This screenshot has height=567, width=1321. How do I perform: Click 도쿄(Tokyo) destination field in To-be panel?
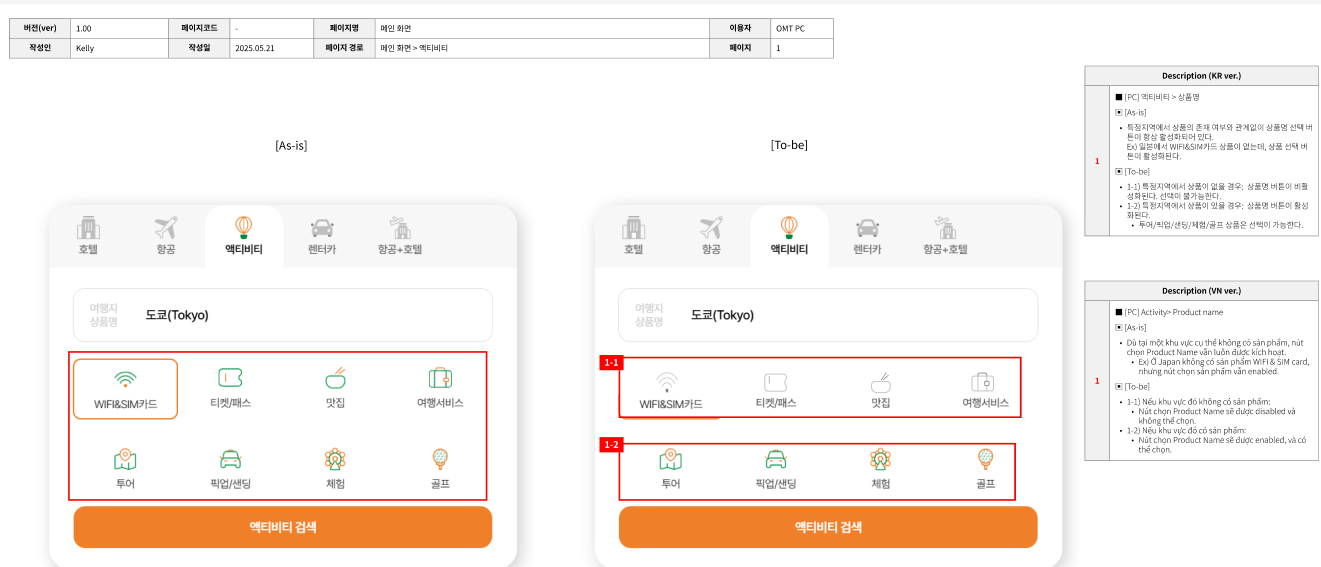[828, 315]
